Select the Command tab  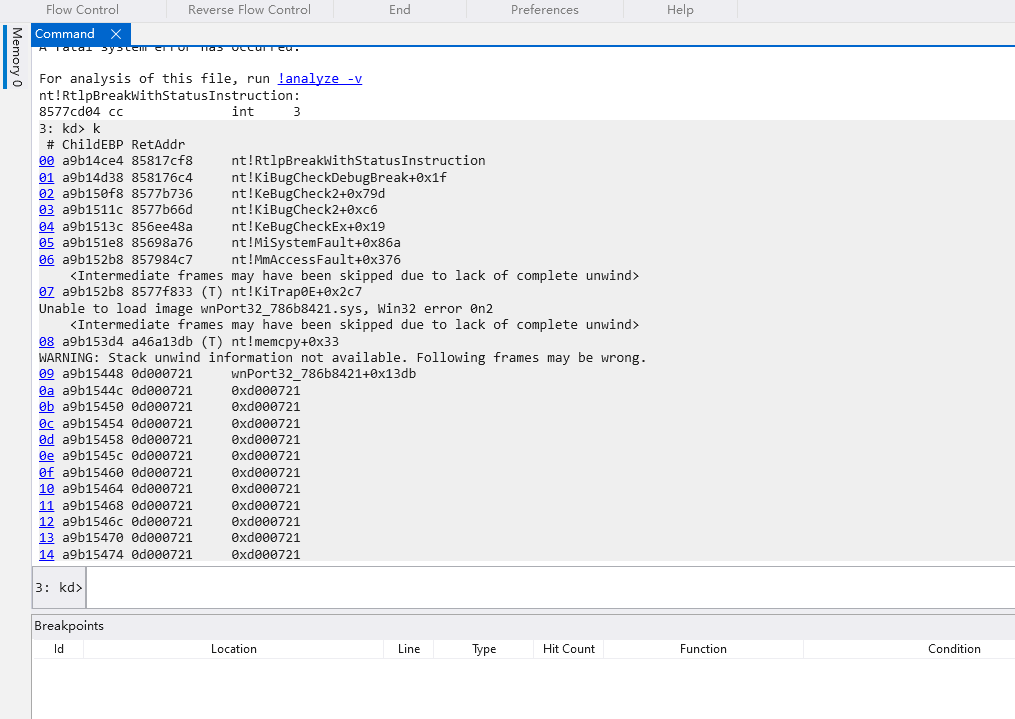pyautogui.click(x=65, y=34)
